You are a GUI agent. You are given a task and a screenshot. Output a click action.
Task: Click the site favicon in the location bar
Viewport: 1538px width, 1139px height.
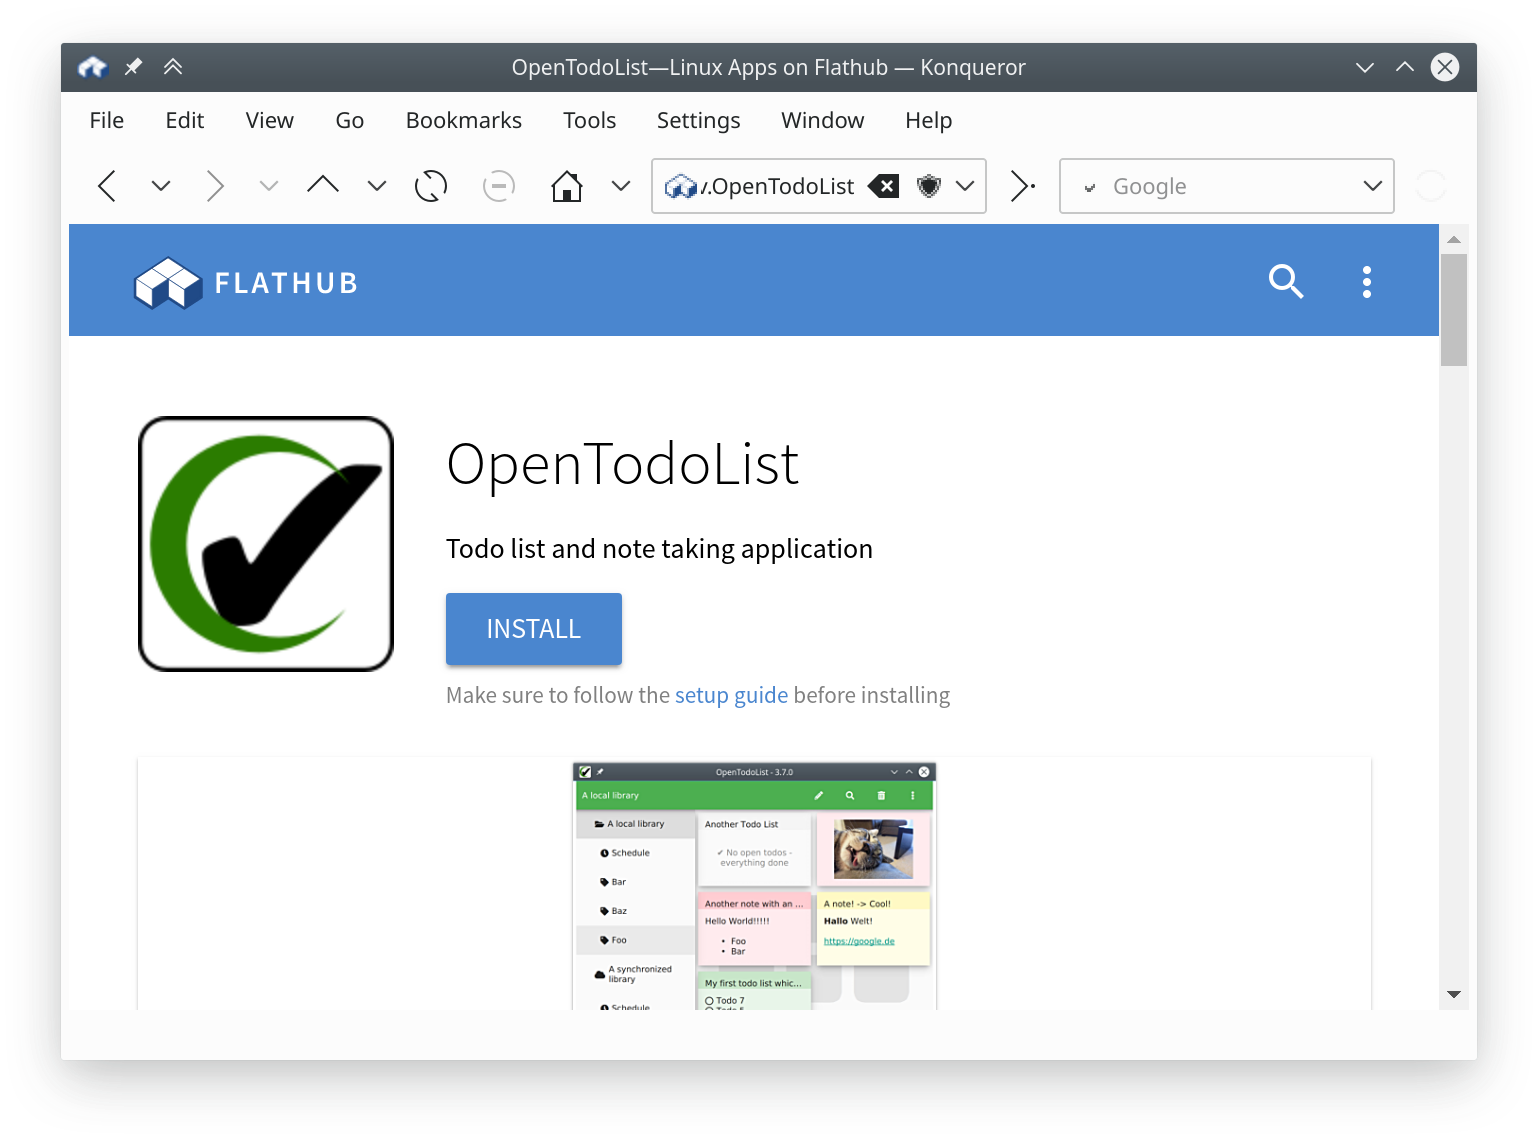(680, 186)
